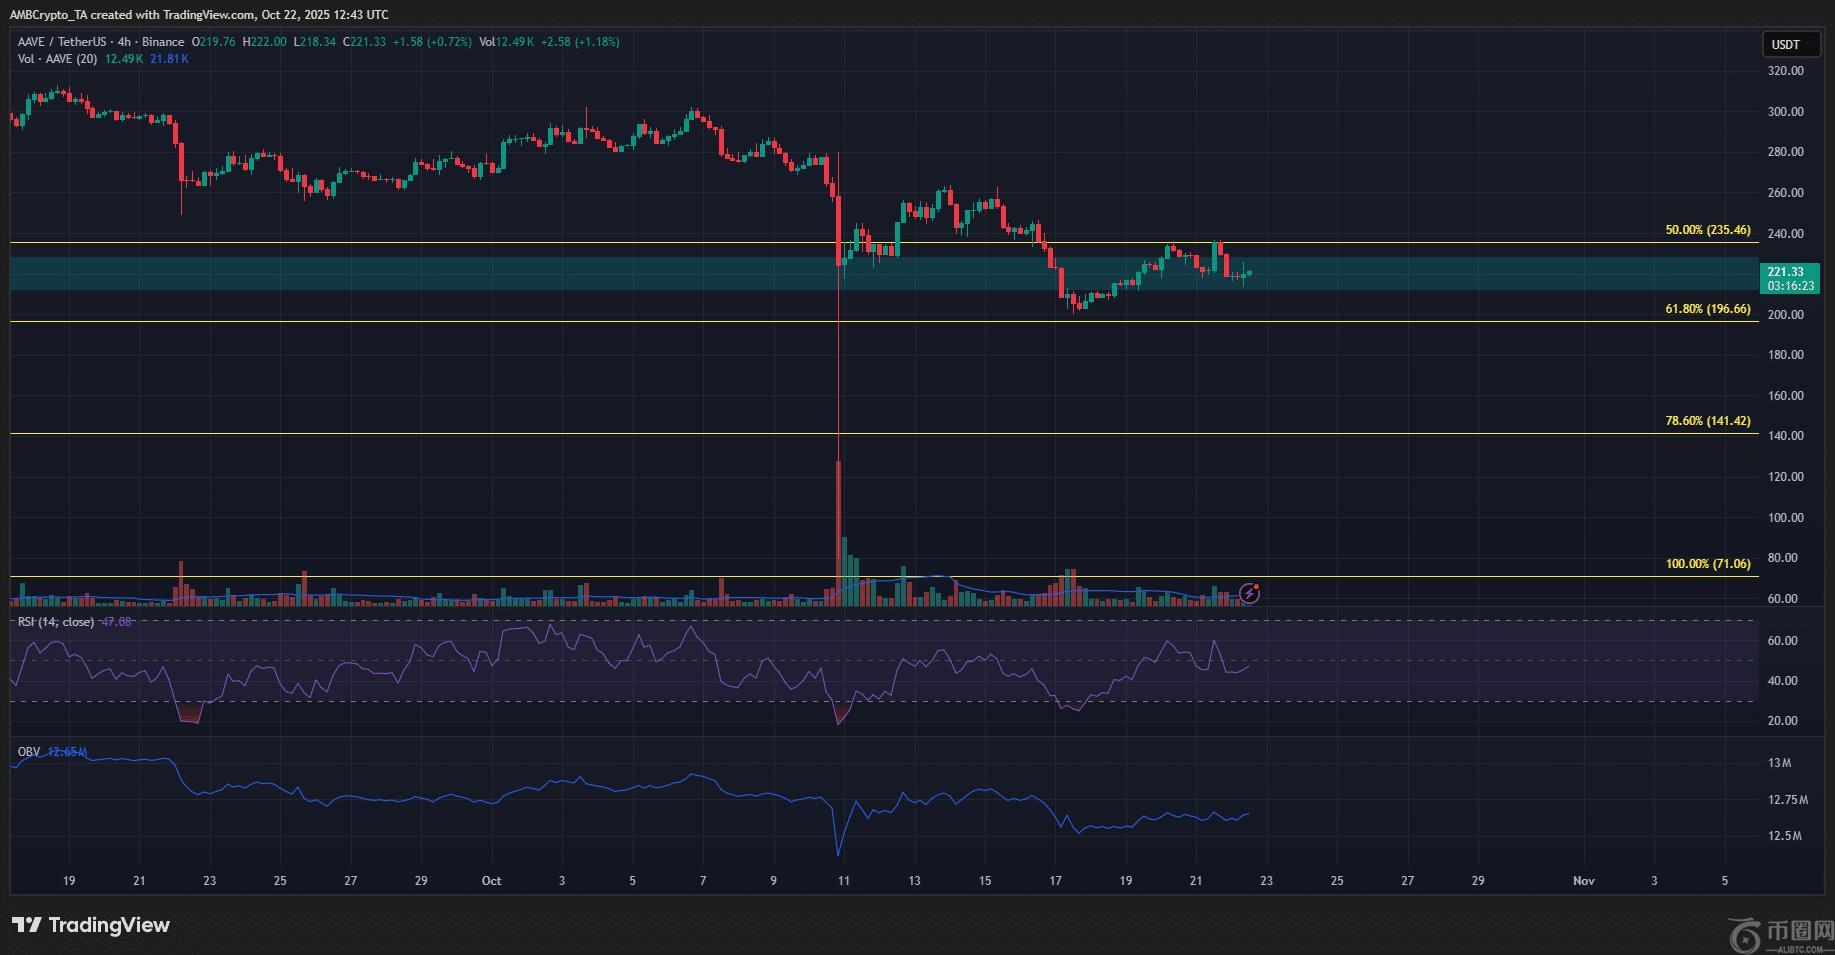
Task: Click the 100.00% (71.06) Fibonacci level label
Action: [x=1707, y=564]
